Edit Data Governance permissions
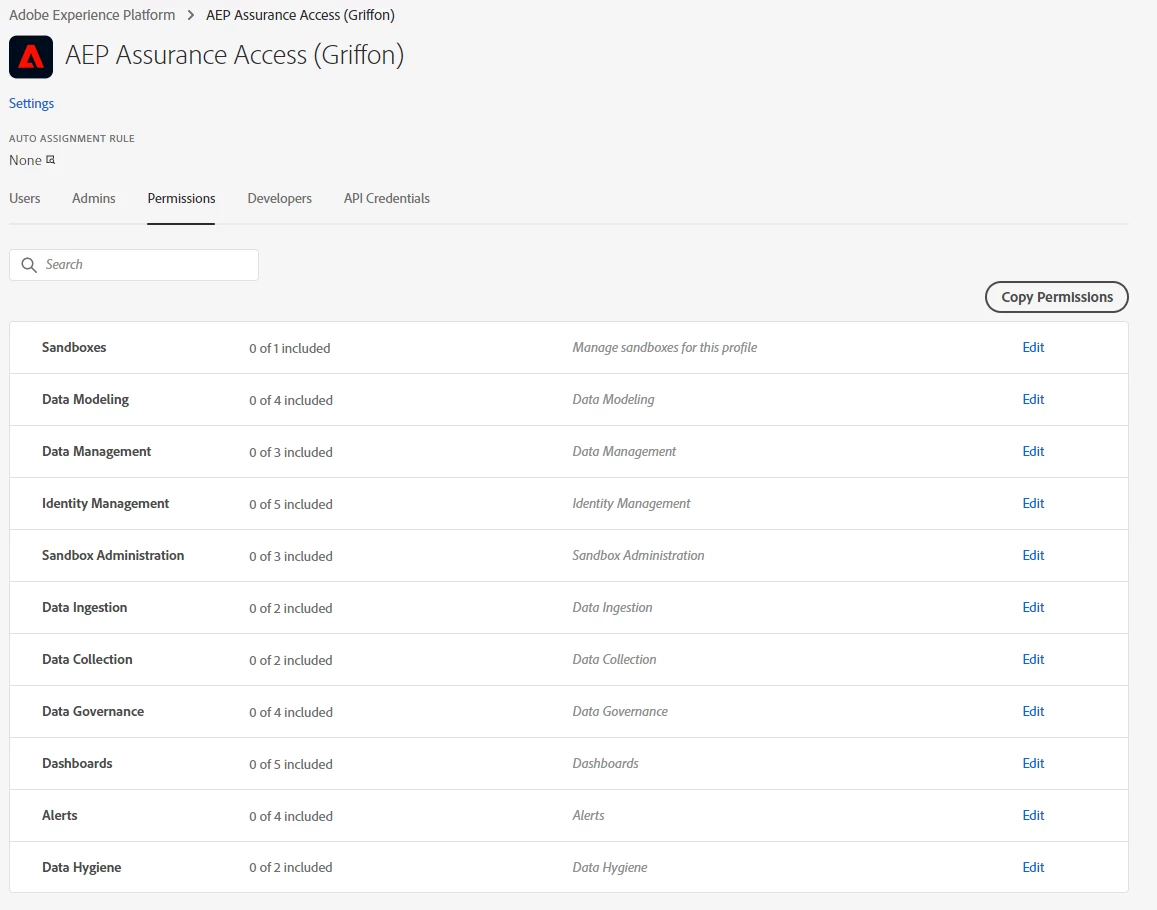Viewport: 1157px width, 910px height. [x=1033, y=711]
